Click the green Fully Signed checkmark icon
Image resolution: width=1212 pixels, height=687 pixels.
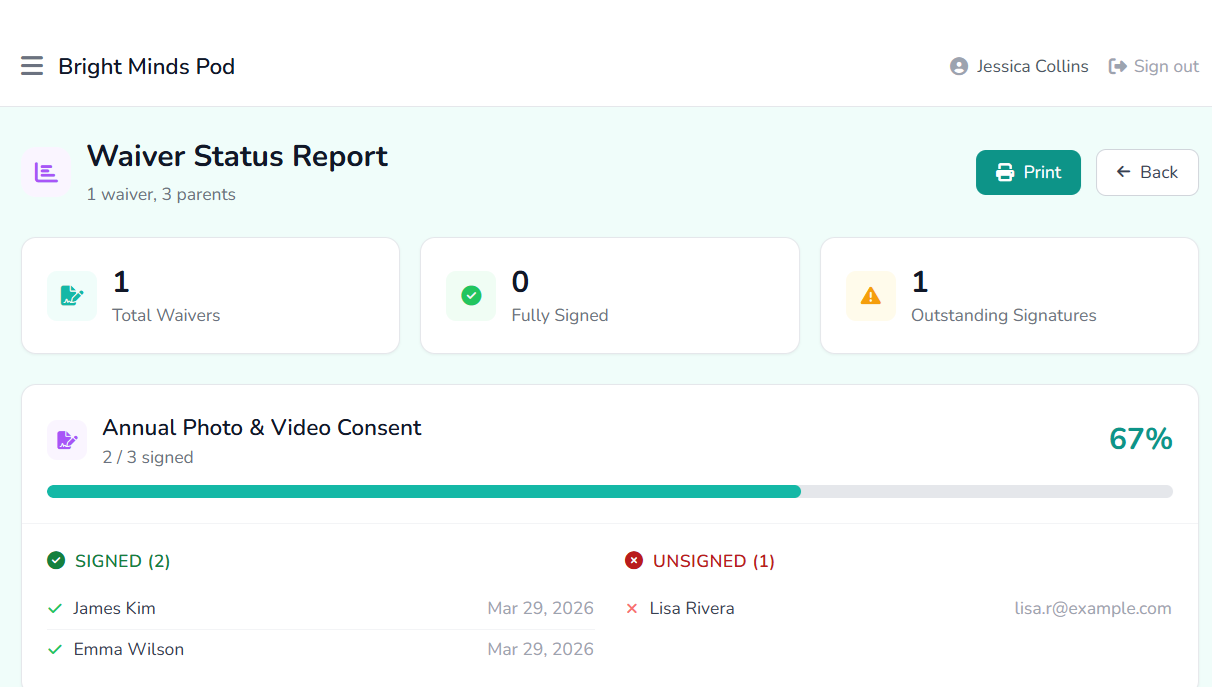point(471,296)
